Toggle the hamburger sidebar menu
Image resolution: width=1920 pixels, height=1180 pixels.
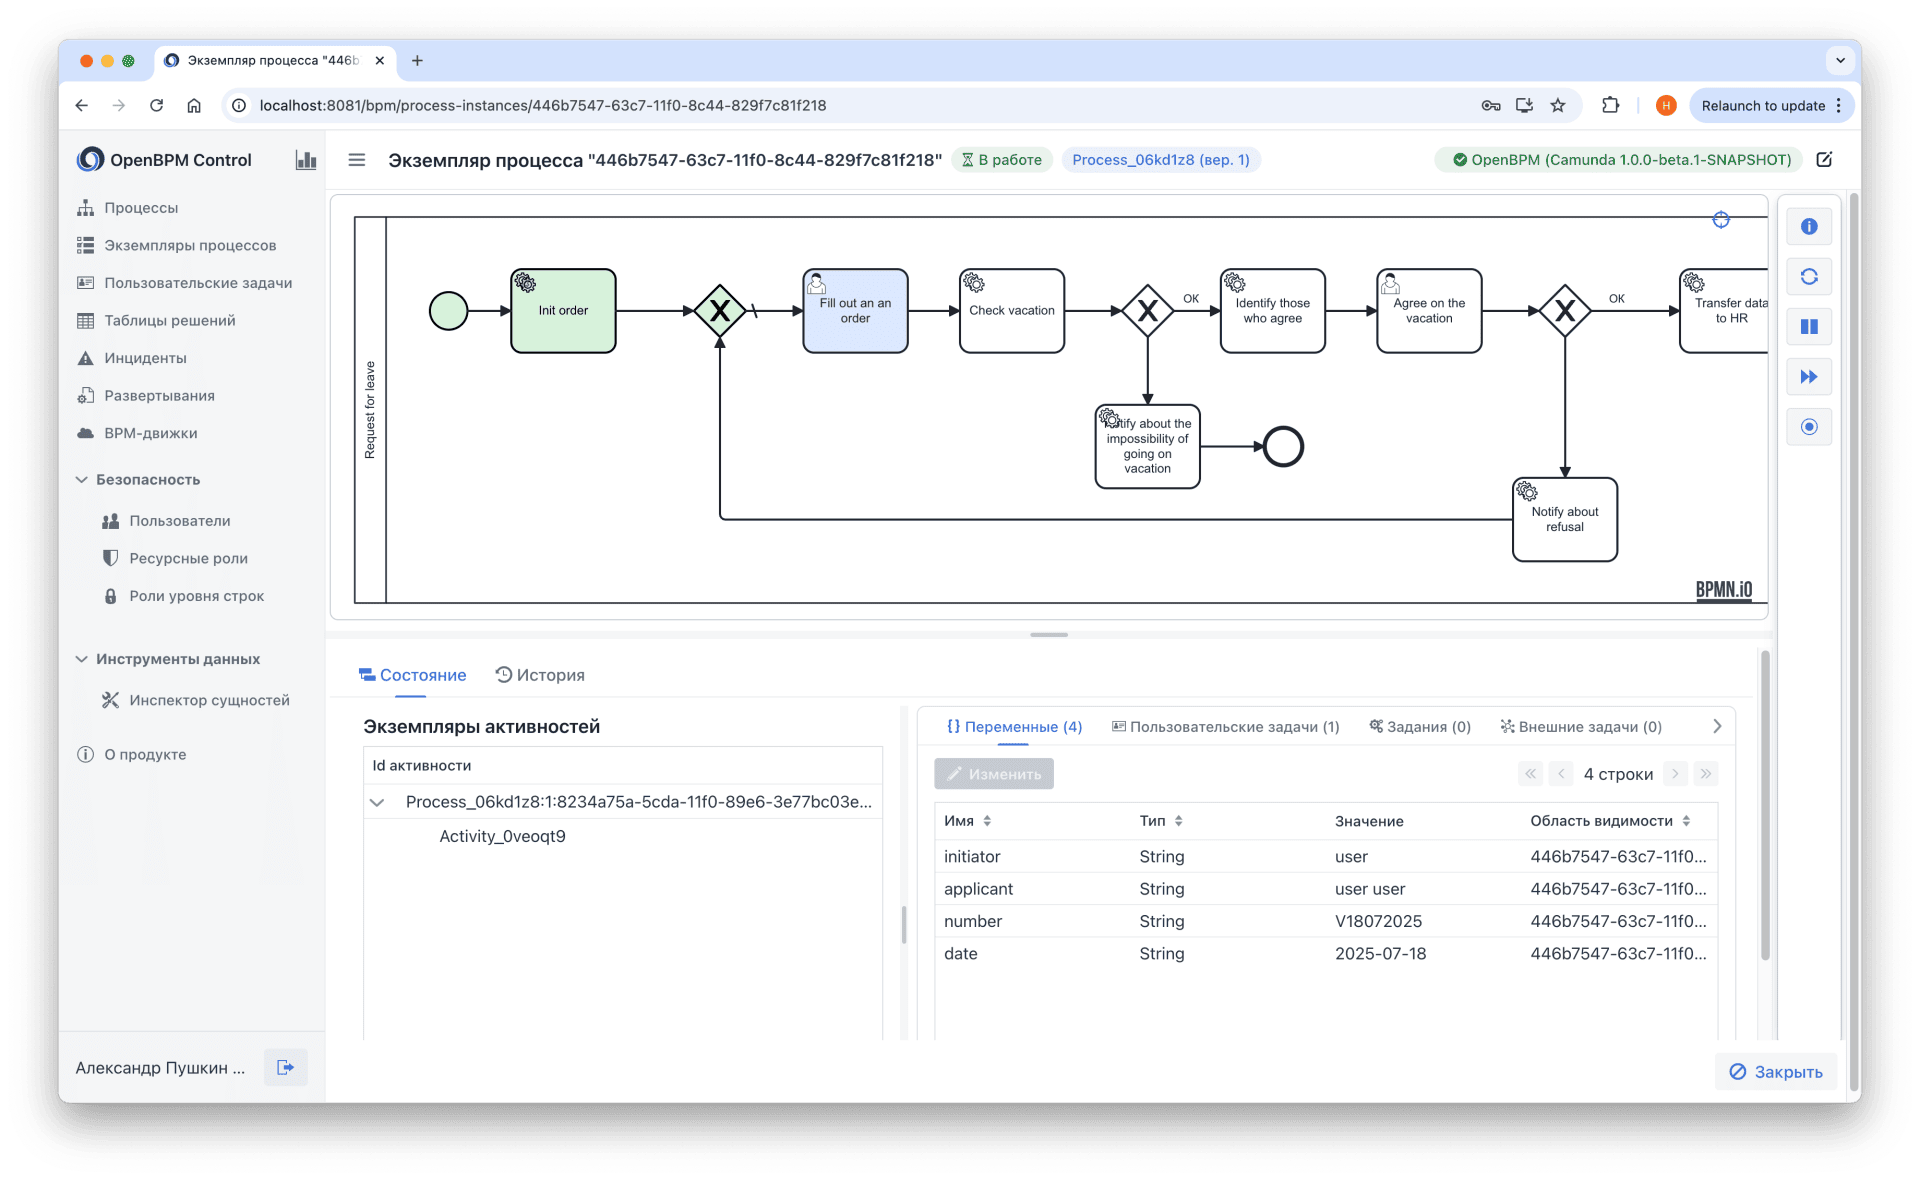(x=357, y=160)
